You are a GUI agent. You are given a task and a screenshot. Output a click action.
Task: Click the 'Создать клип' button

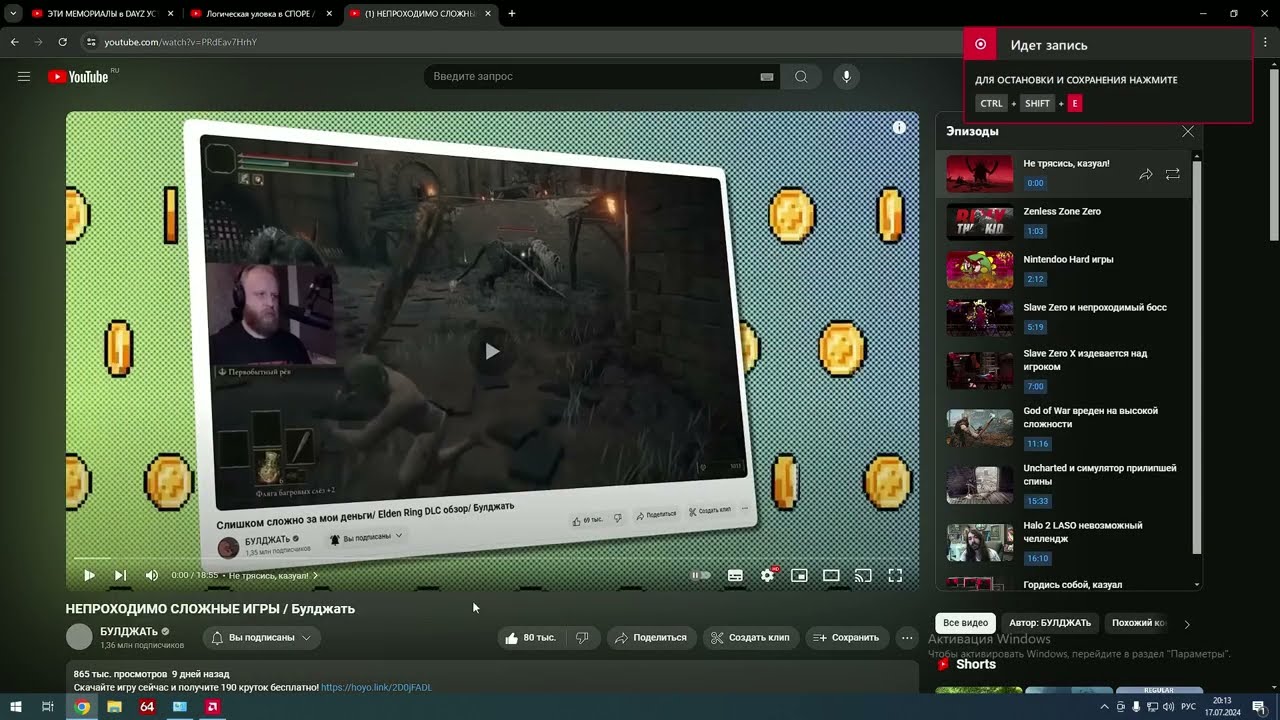[x=750, y=638]
